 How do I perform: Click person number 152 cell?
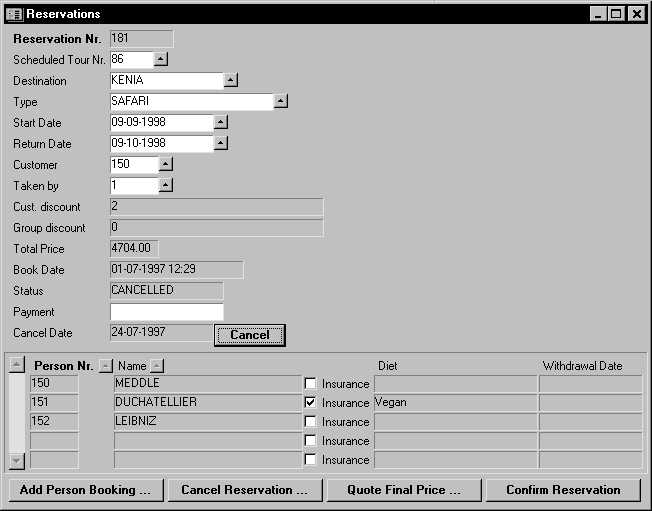point(54,421)
